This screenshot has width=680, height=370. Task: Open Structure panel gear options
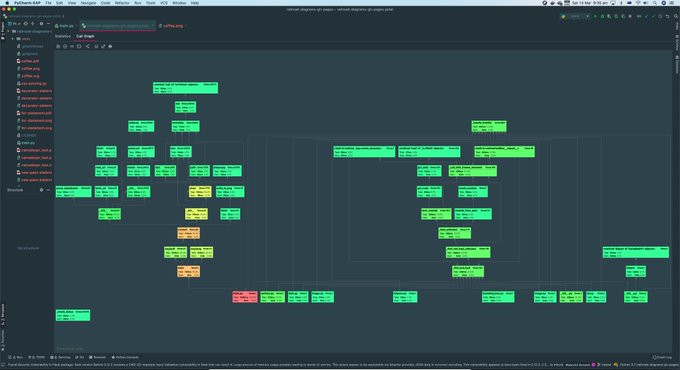pos(42,190)
